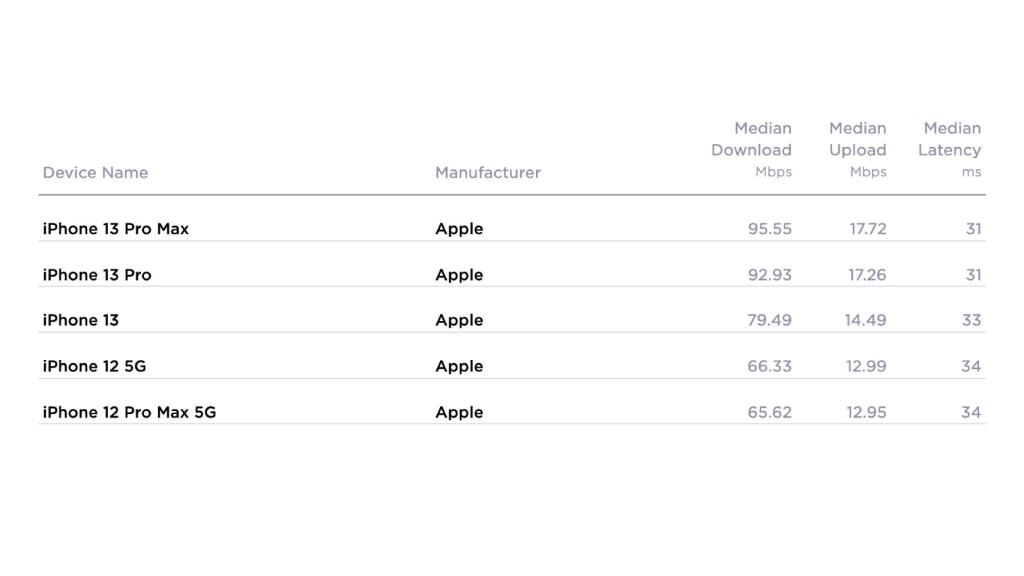Click the 65.62 download speed value

coord(769,412)
